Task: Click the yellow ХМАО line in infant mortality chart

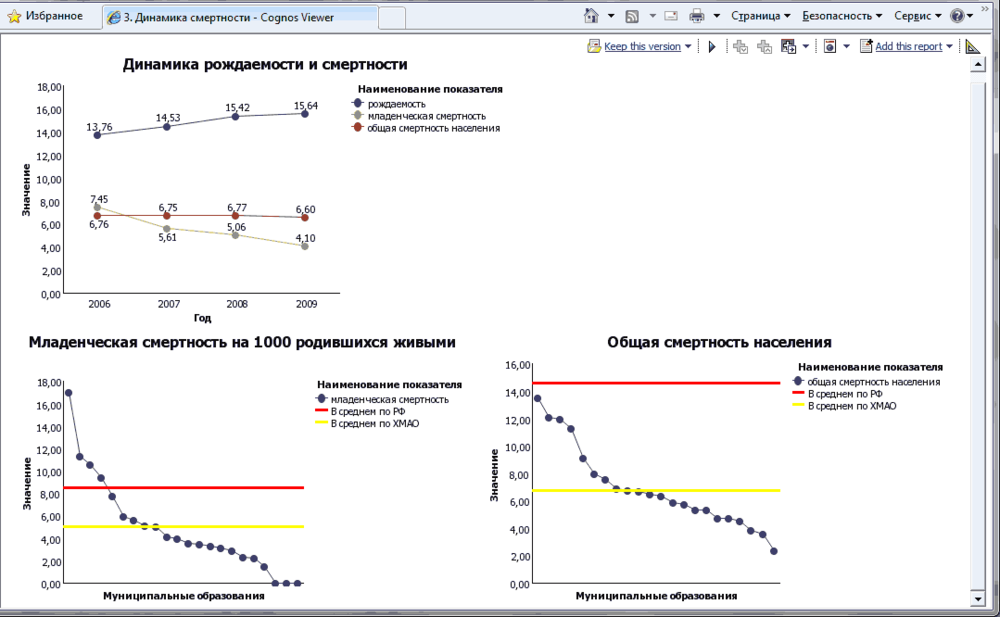Action: coord(184,526)
